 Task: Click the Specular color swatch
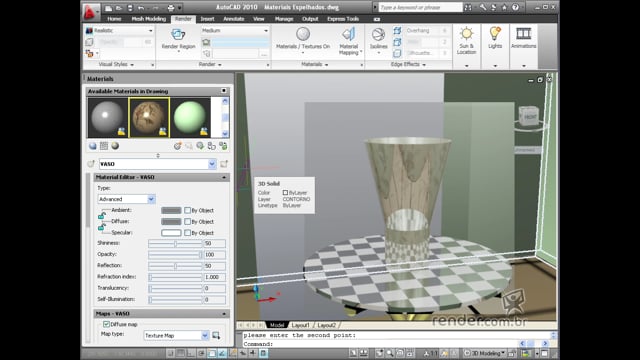pyautogui.click(x=171, y=233)
